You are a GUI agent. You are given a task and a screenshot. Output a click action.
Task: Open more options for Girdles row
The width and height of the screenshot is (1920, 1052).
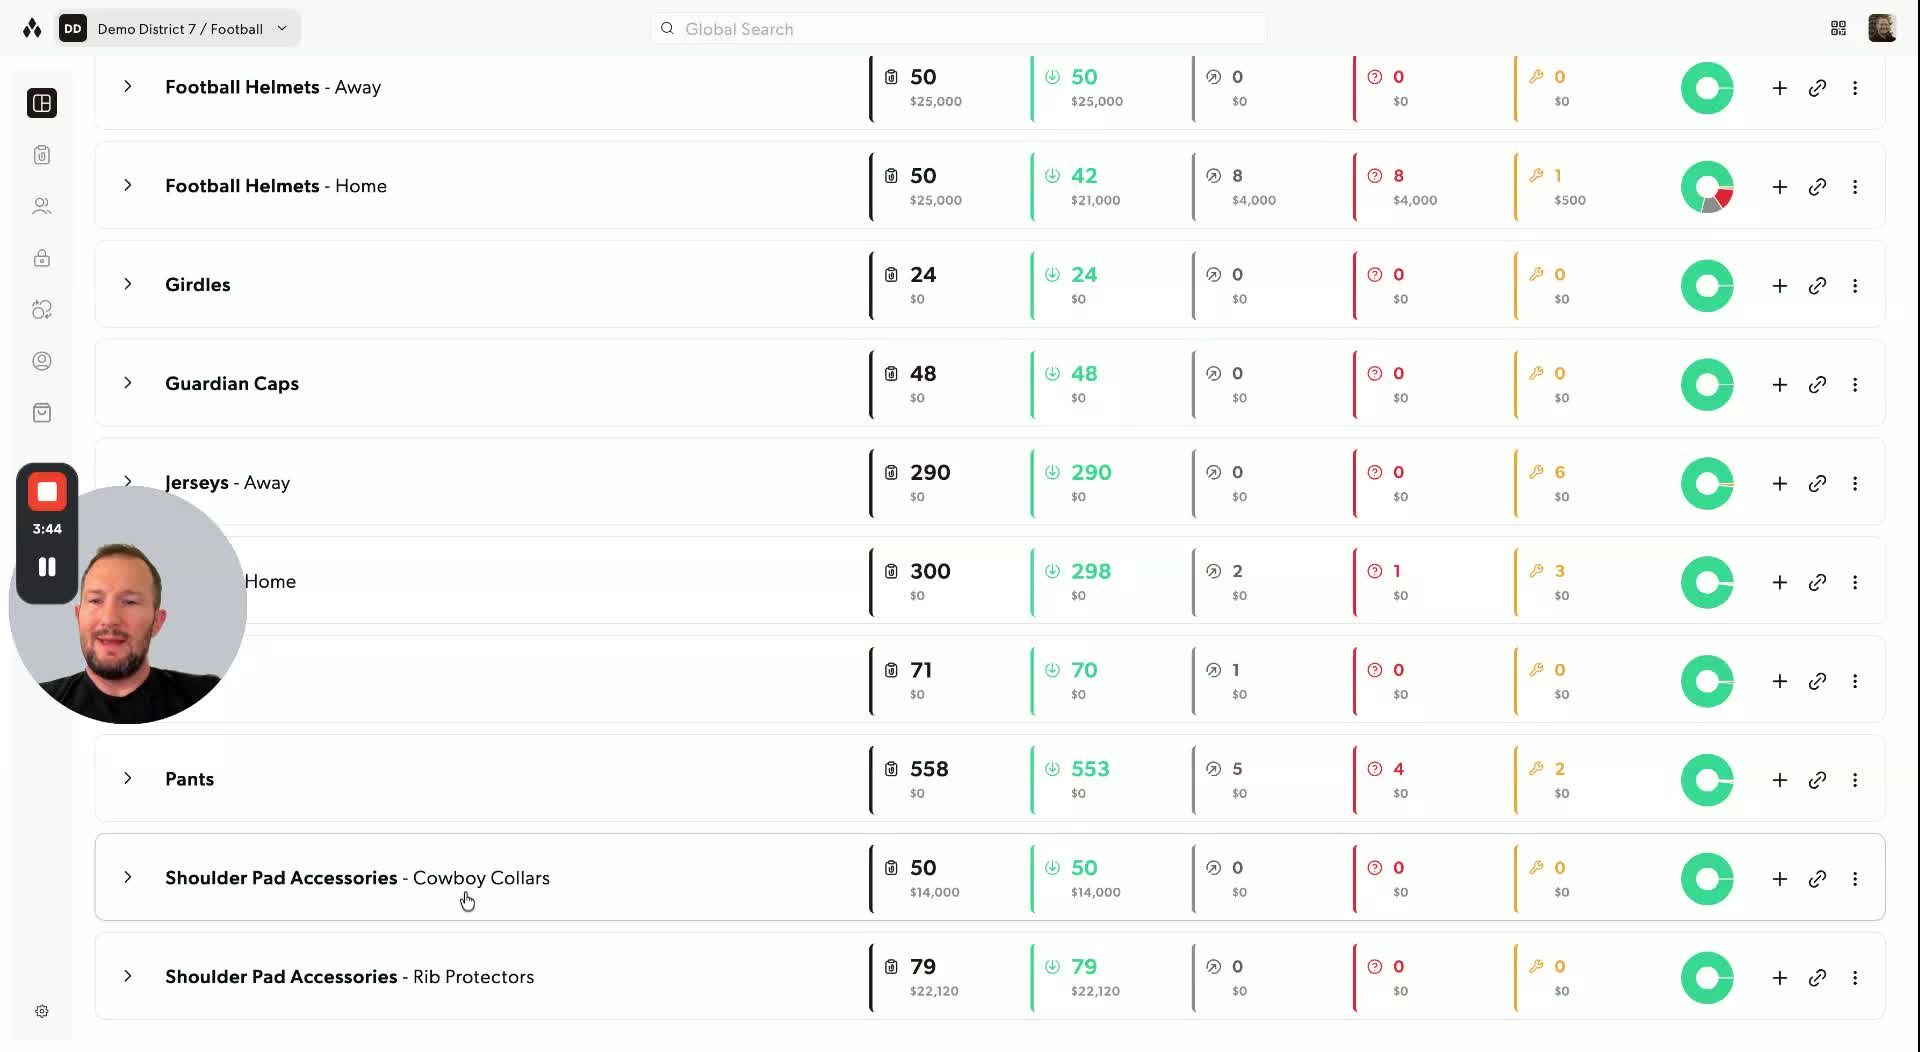(x=1855, y=286)
